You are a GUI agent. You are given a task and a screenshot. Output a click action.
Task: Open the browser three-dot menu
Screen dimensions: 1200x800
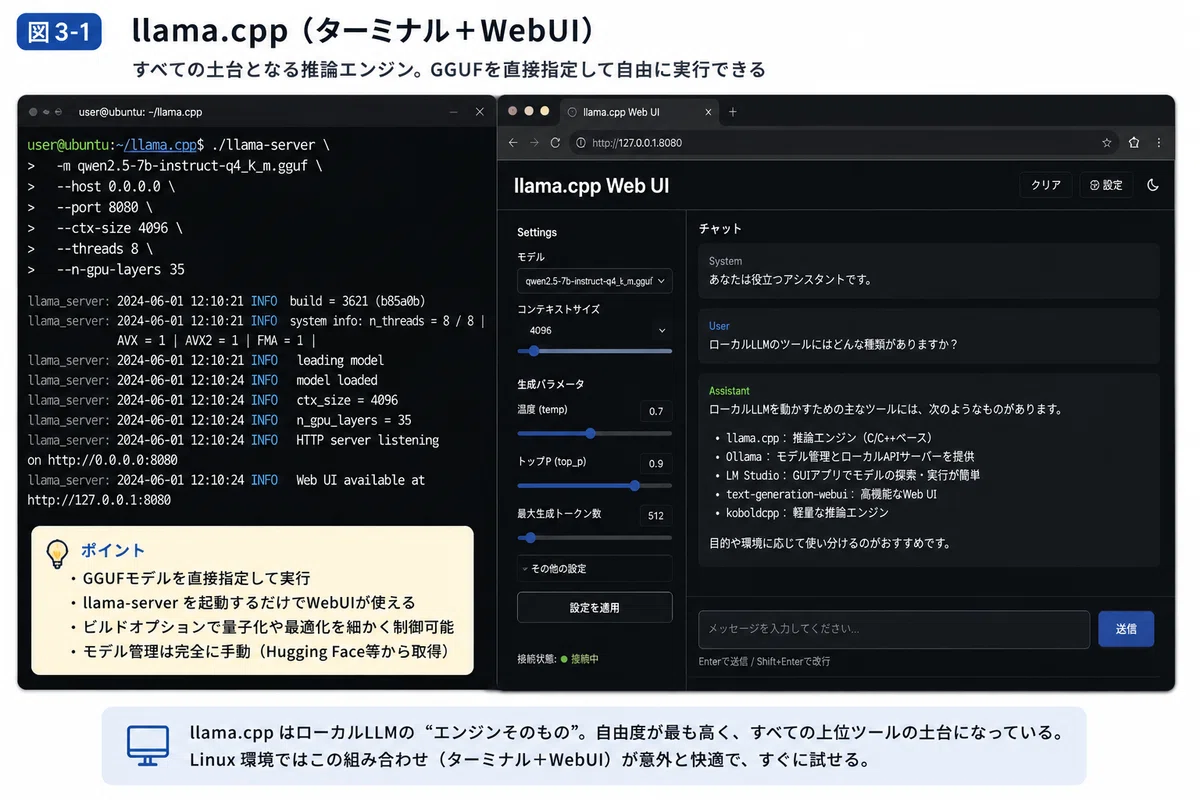[1159, 143]
